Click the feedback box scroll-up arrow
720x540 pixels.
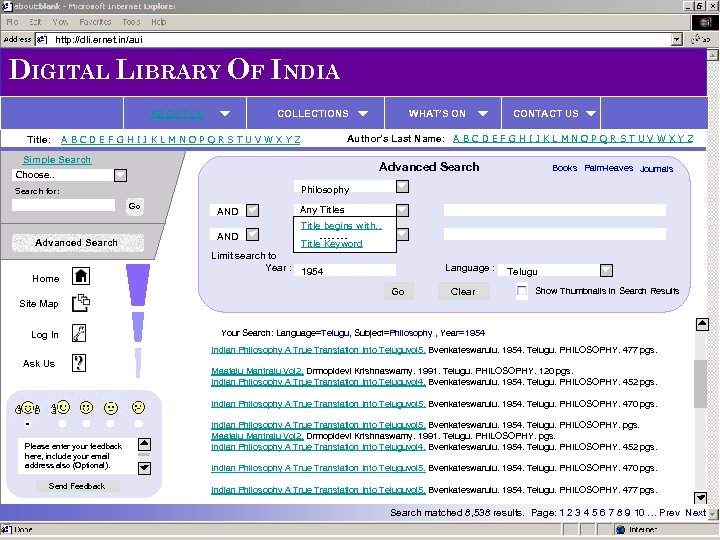point(144,444)
